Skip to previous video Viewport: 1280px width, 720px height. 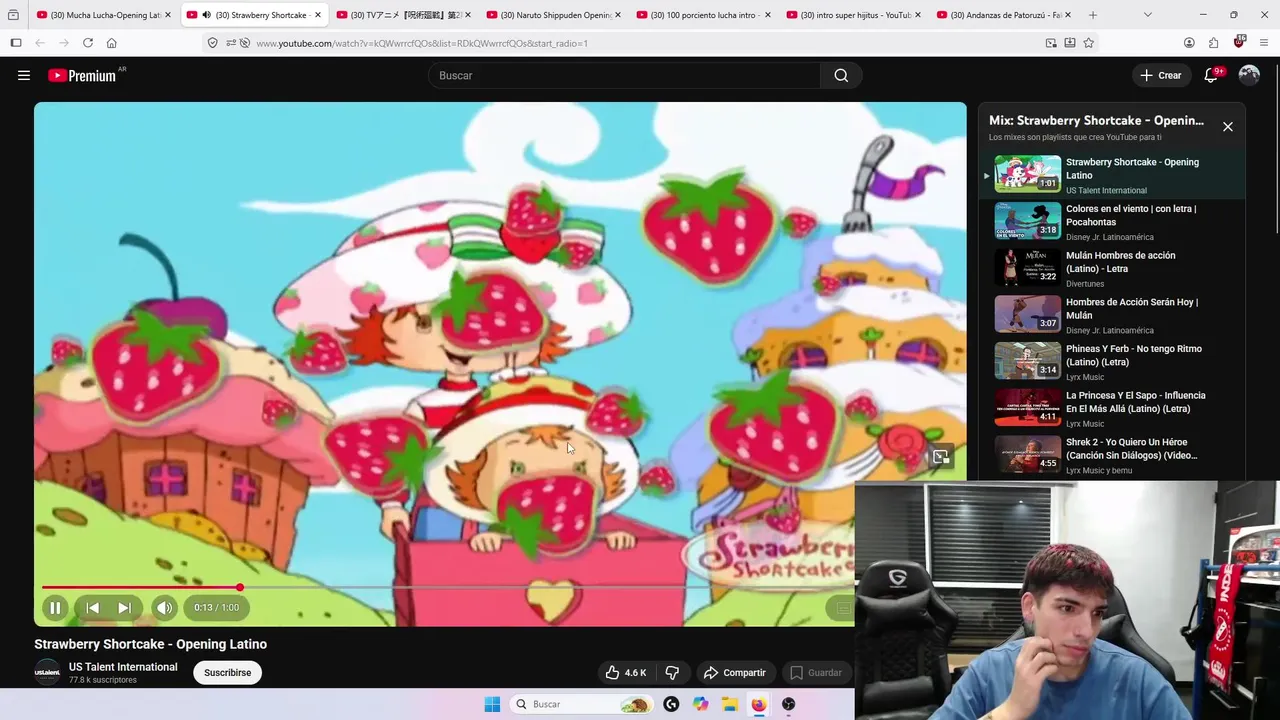[92, 607]
